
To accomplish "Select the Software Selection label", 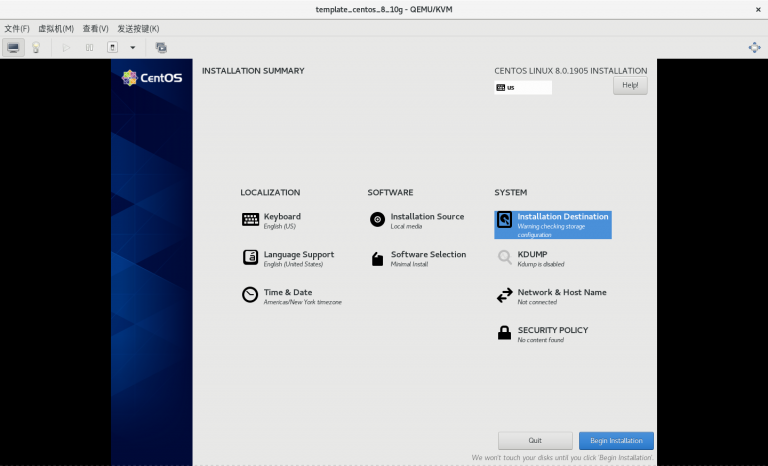I will coord(429,254).
